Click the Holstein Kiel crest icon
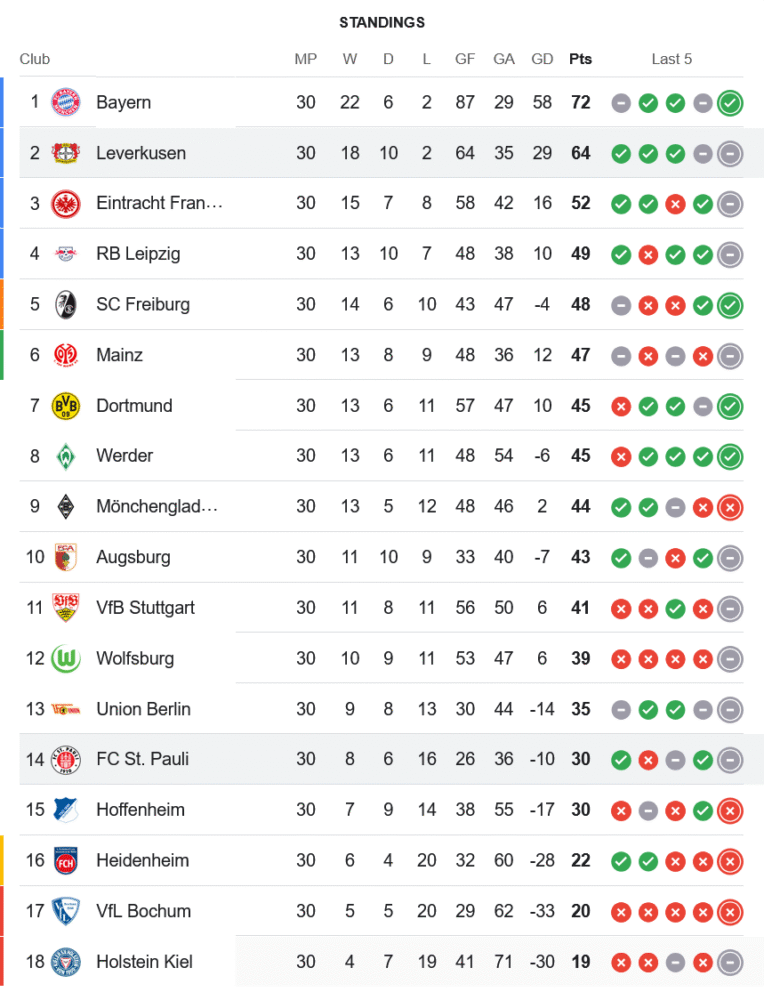 (65, 961)
